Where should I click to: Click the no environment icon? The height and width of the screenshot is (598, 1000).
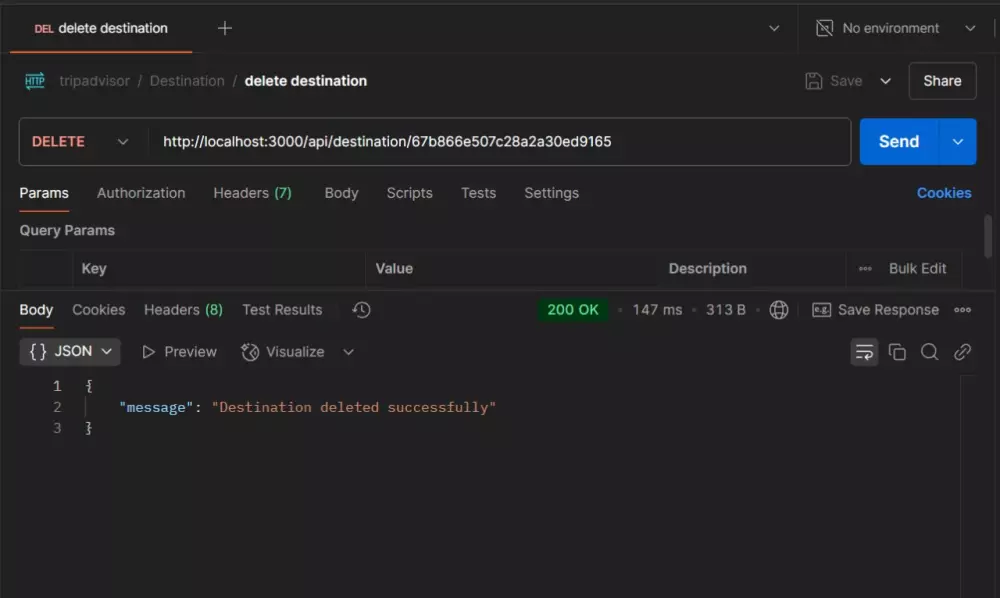point(825,28)
